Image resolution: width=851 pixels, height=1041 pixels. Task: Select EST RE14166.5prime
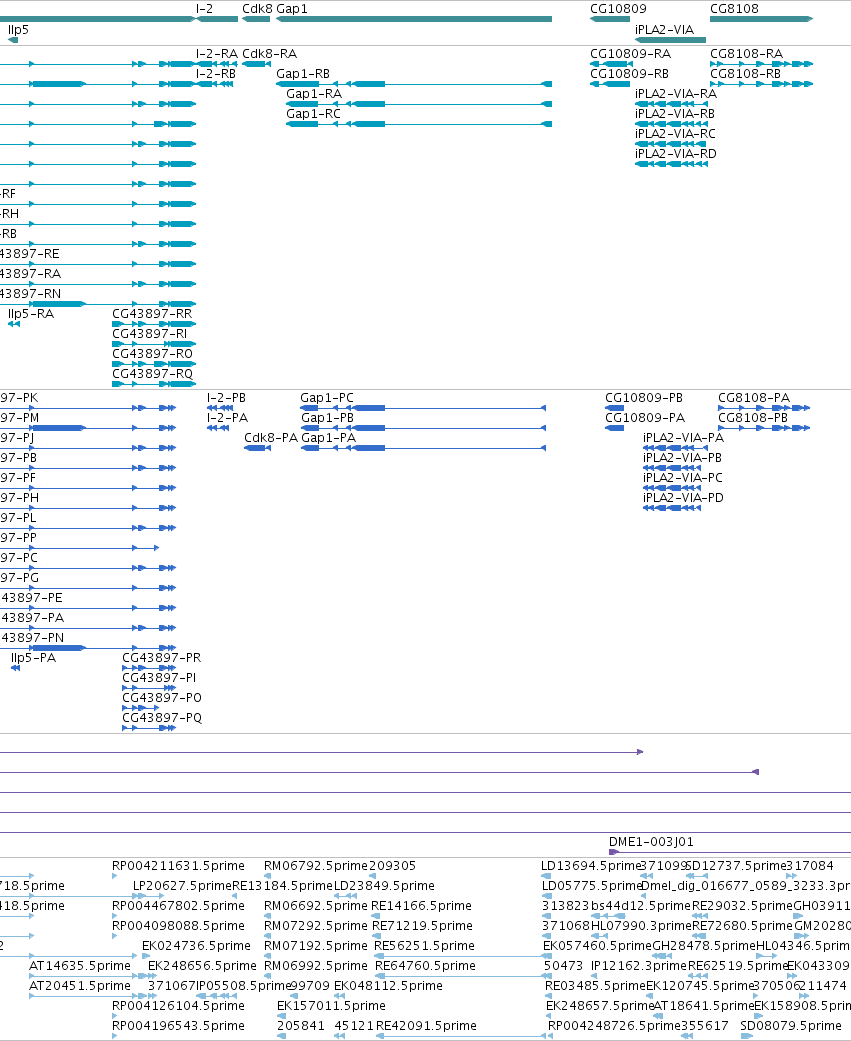point(422,906)
